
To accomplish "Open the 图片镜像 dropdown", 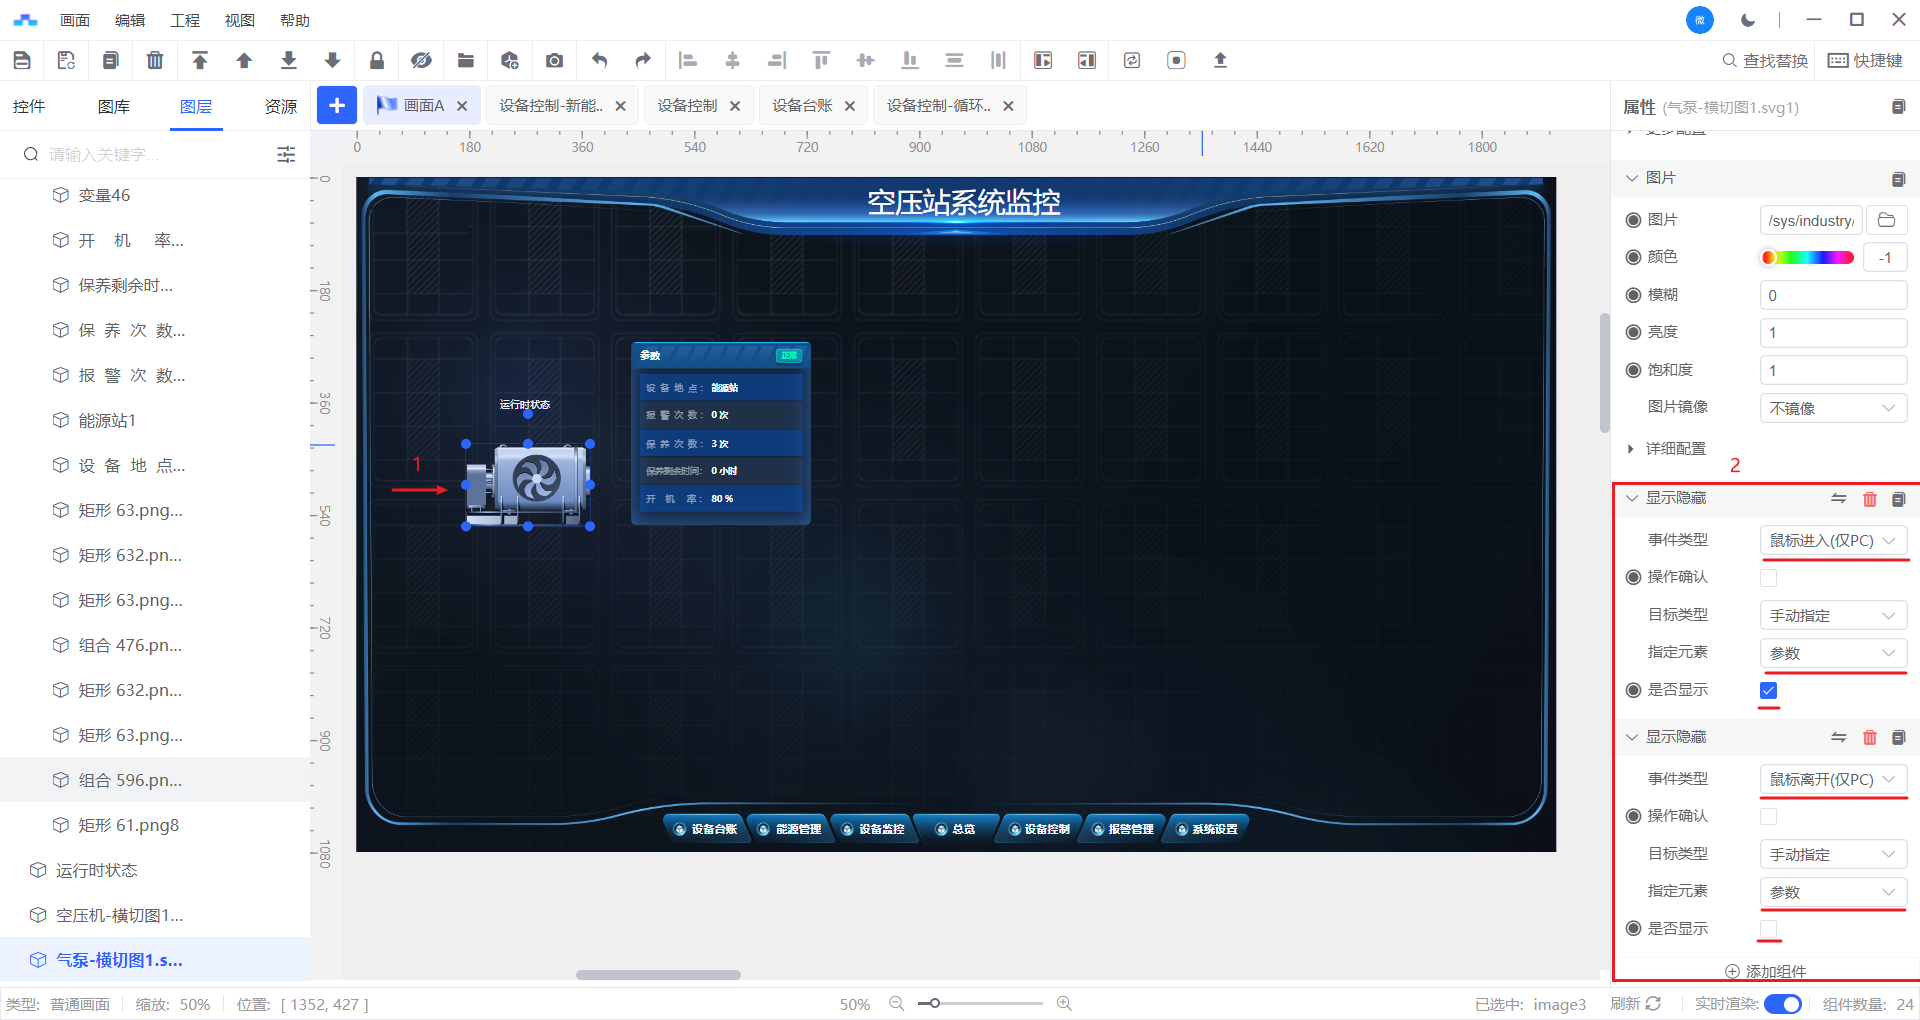I will click(1832, 408).
